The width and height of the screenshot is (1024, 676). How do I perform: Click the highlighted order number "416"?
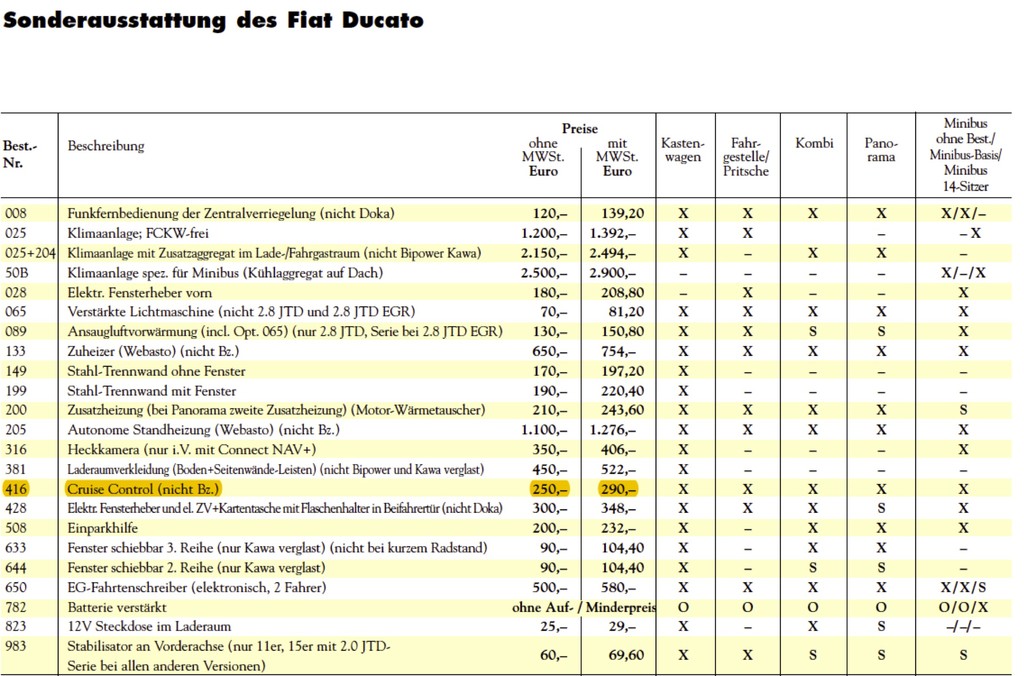click(x=16, y=489)
